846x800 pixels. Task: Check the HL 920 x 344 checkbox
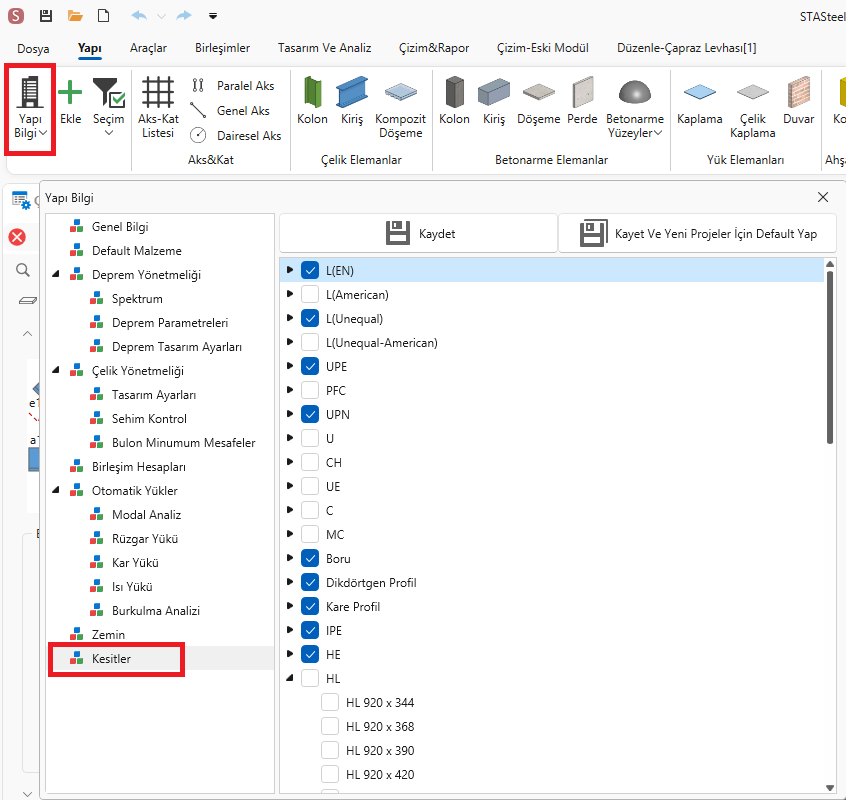tap(329, 702)
